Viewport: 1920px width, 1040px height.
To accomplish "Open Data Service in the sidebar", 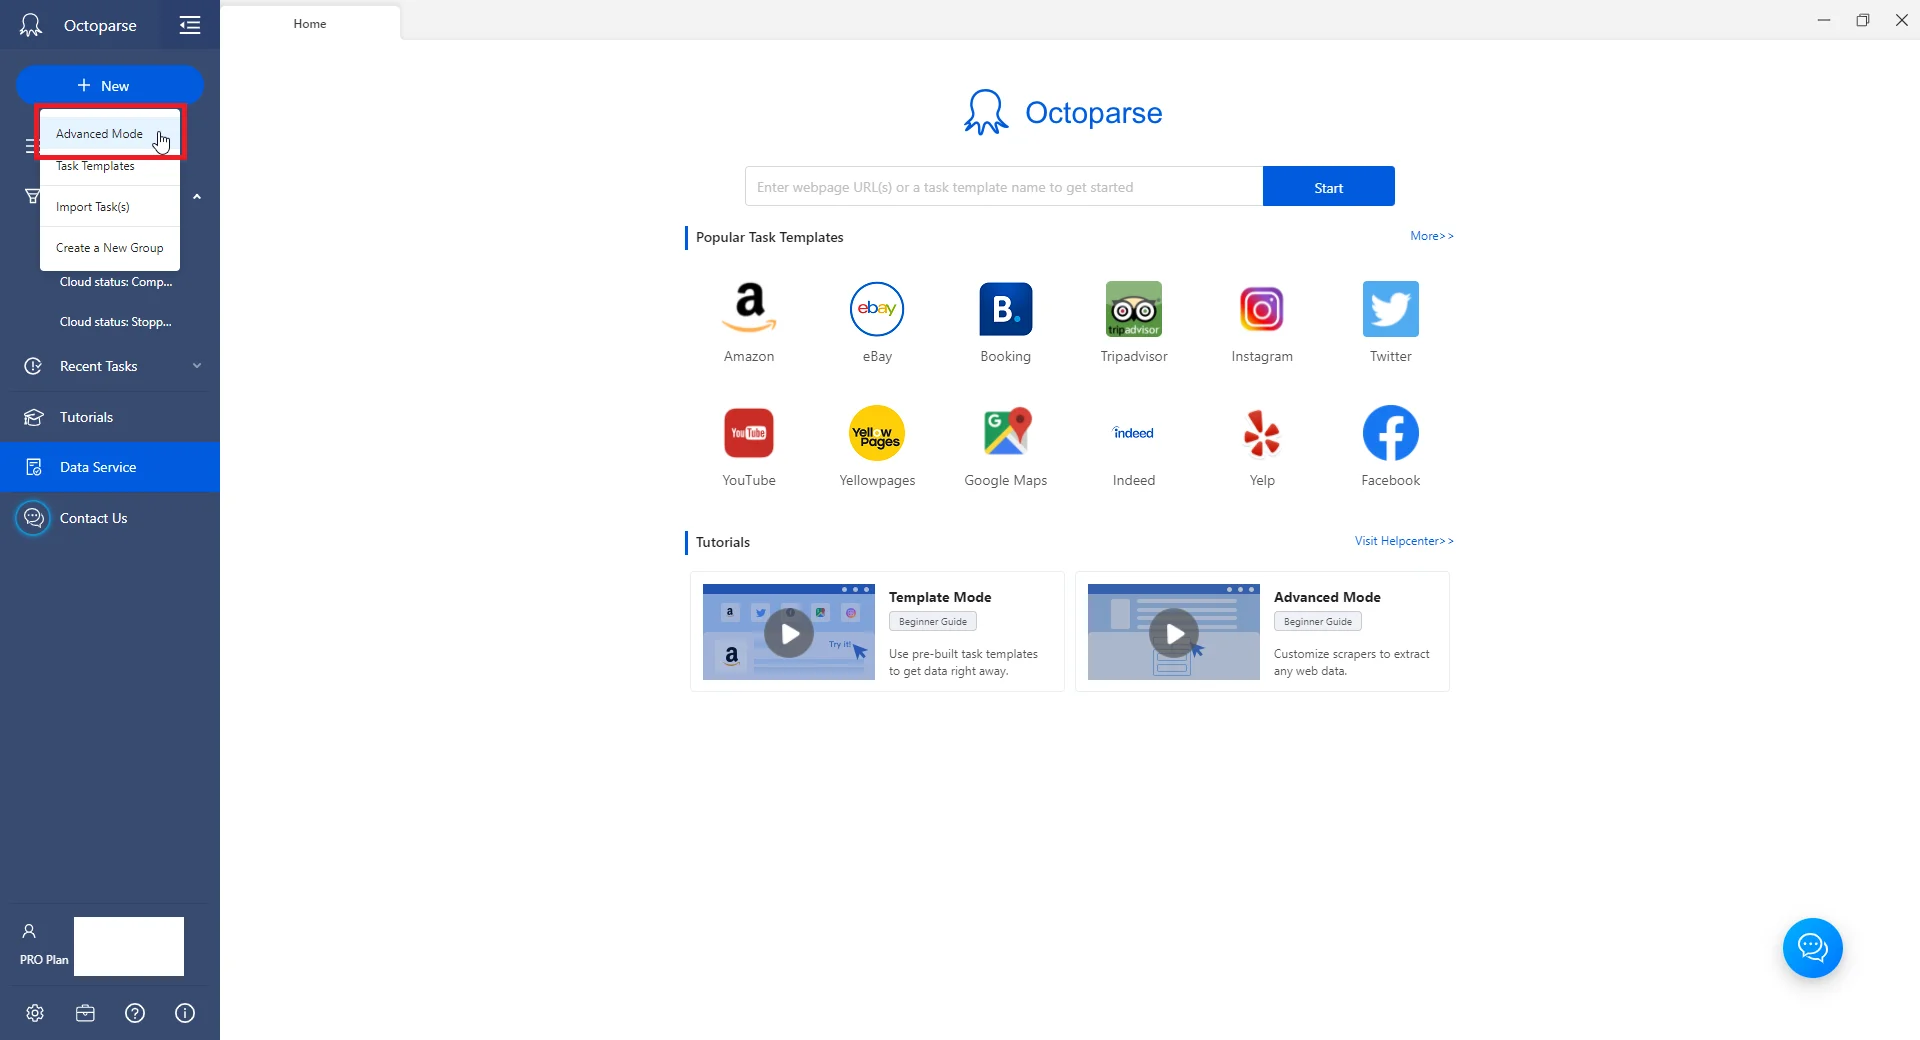I will [x=110, y=467].
